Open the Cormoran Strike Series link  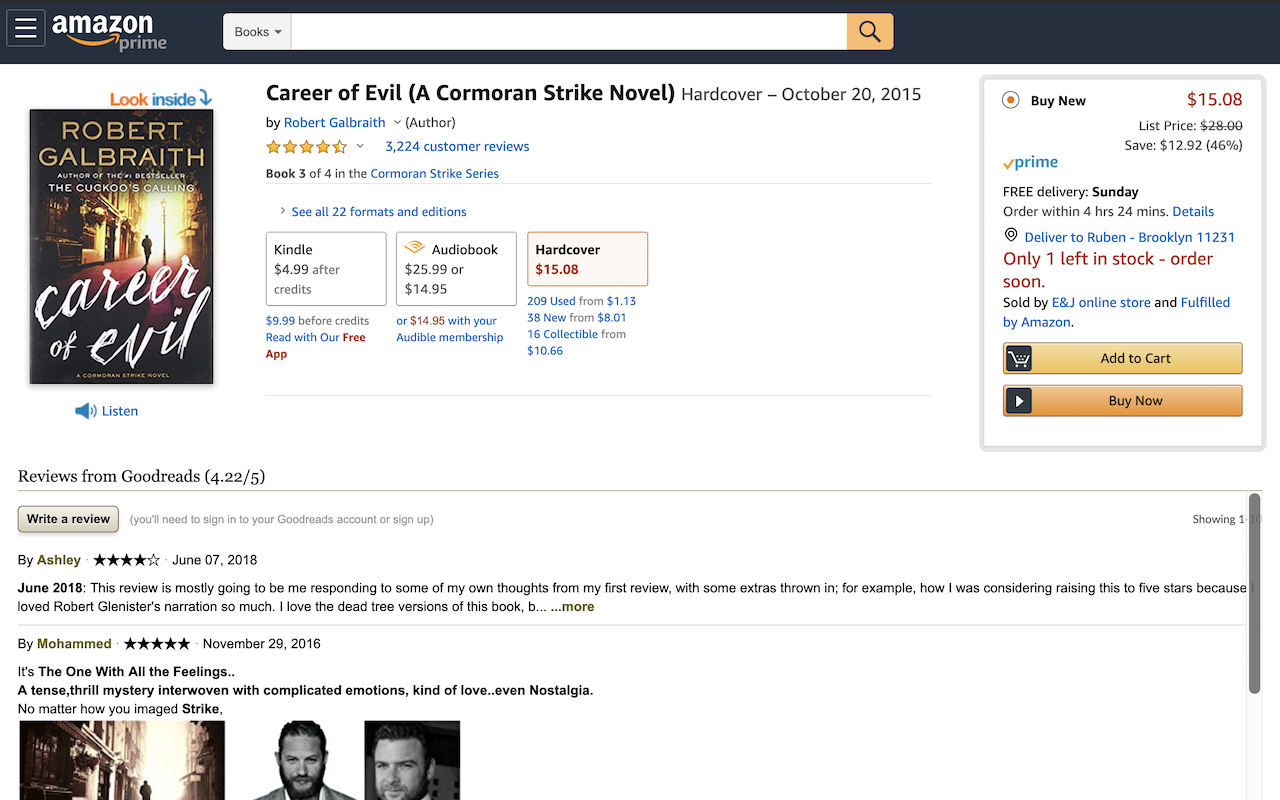[x=434, y=173]
